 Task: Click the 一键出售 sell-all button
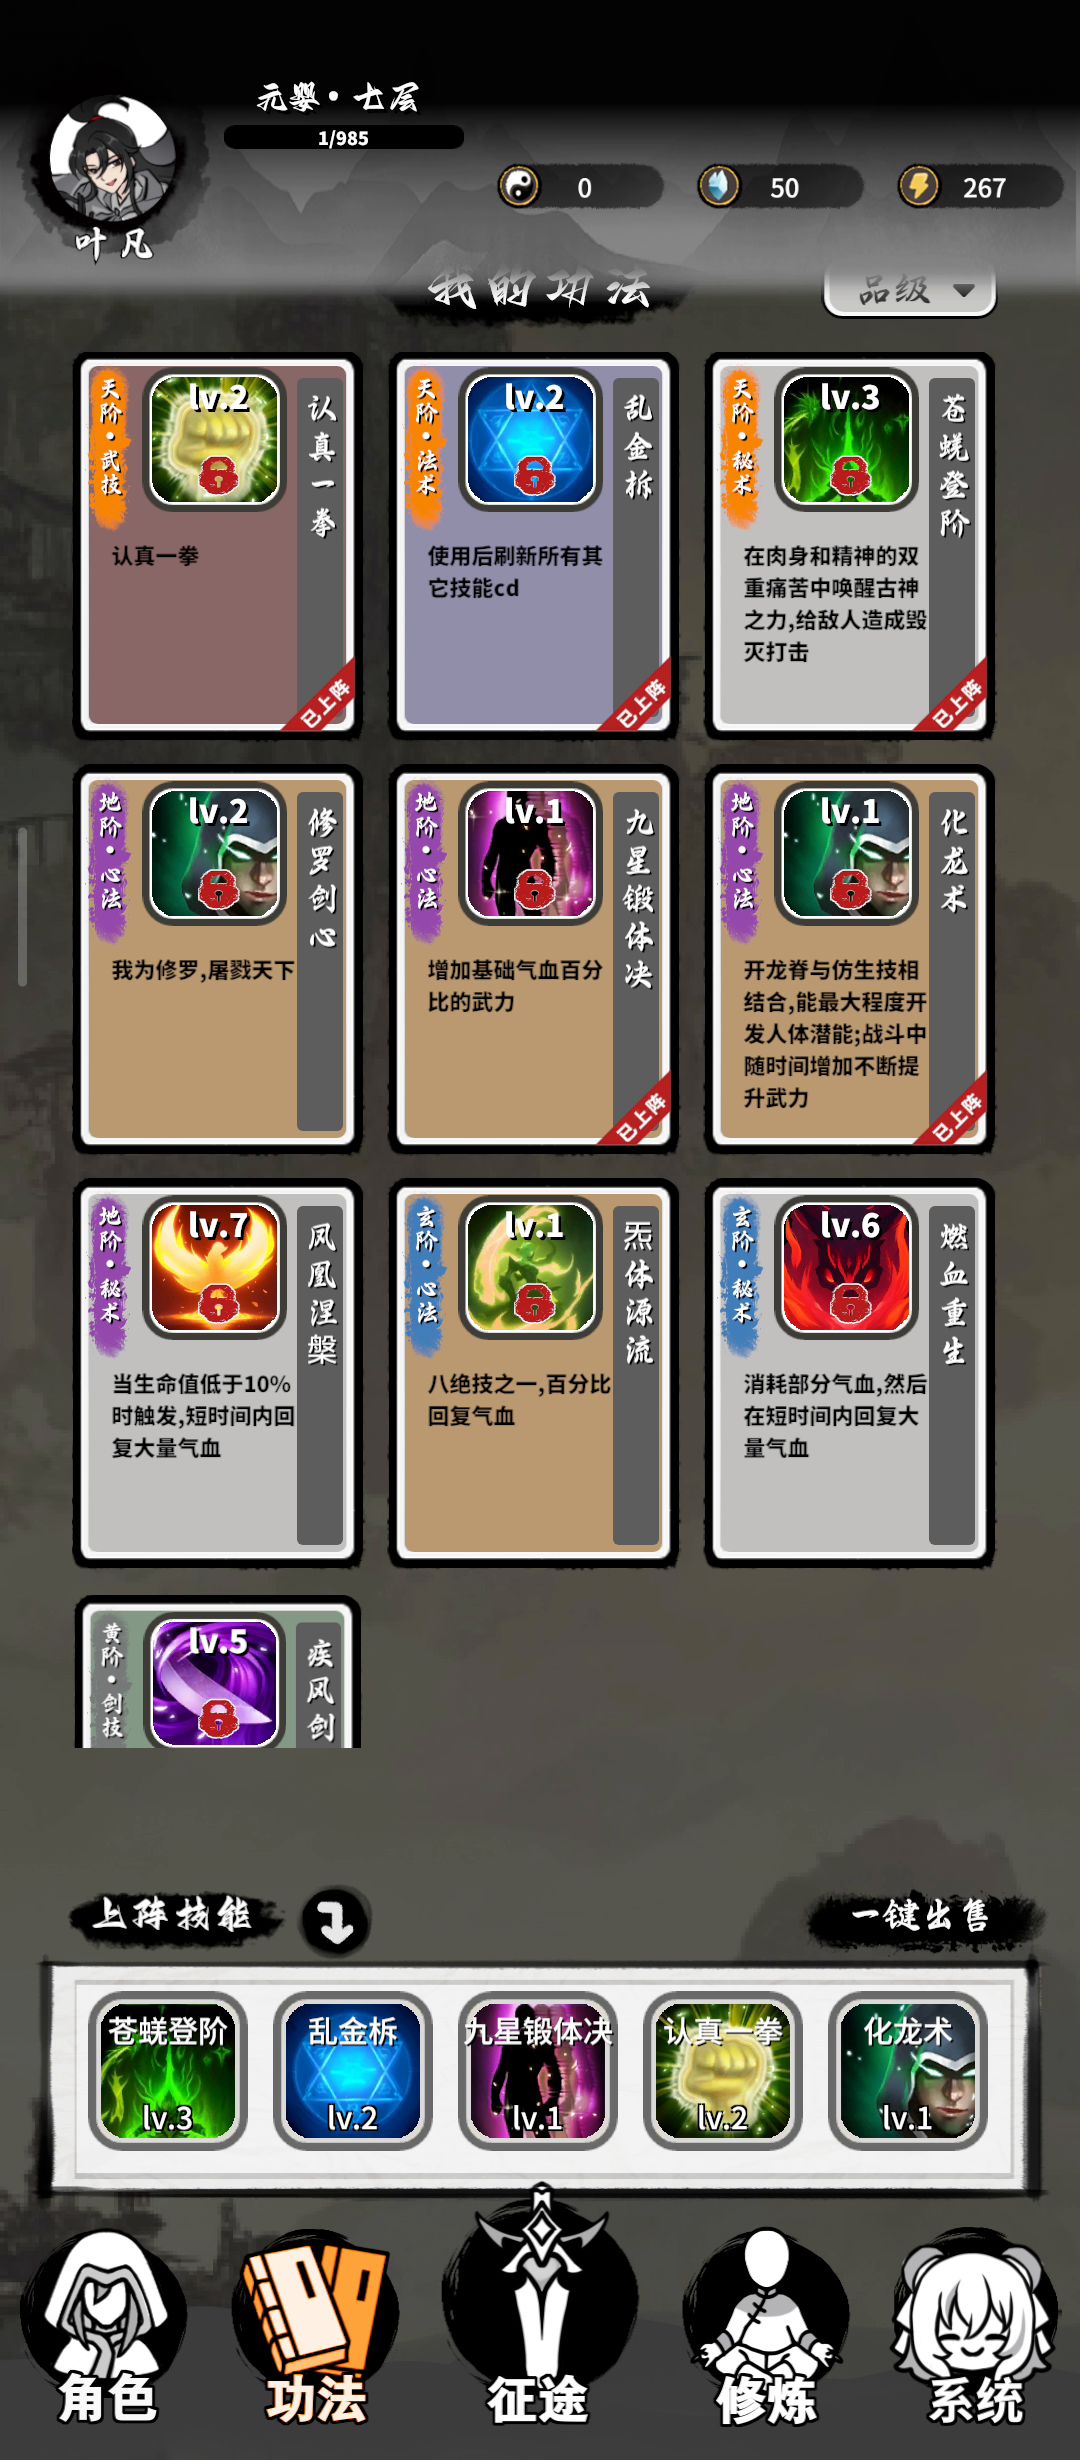[921, 1916]
